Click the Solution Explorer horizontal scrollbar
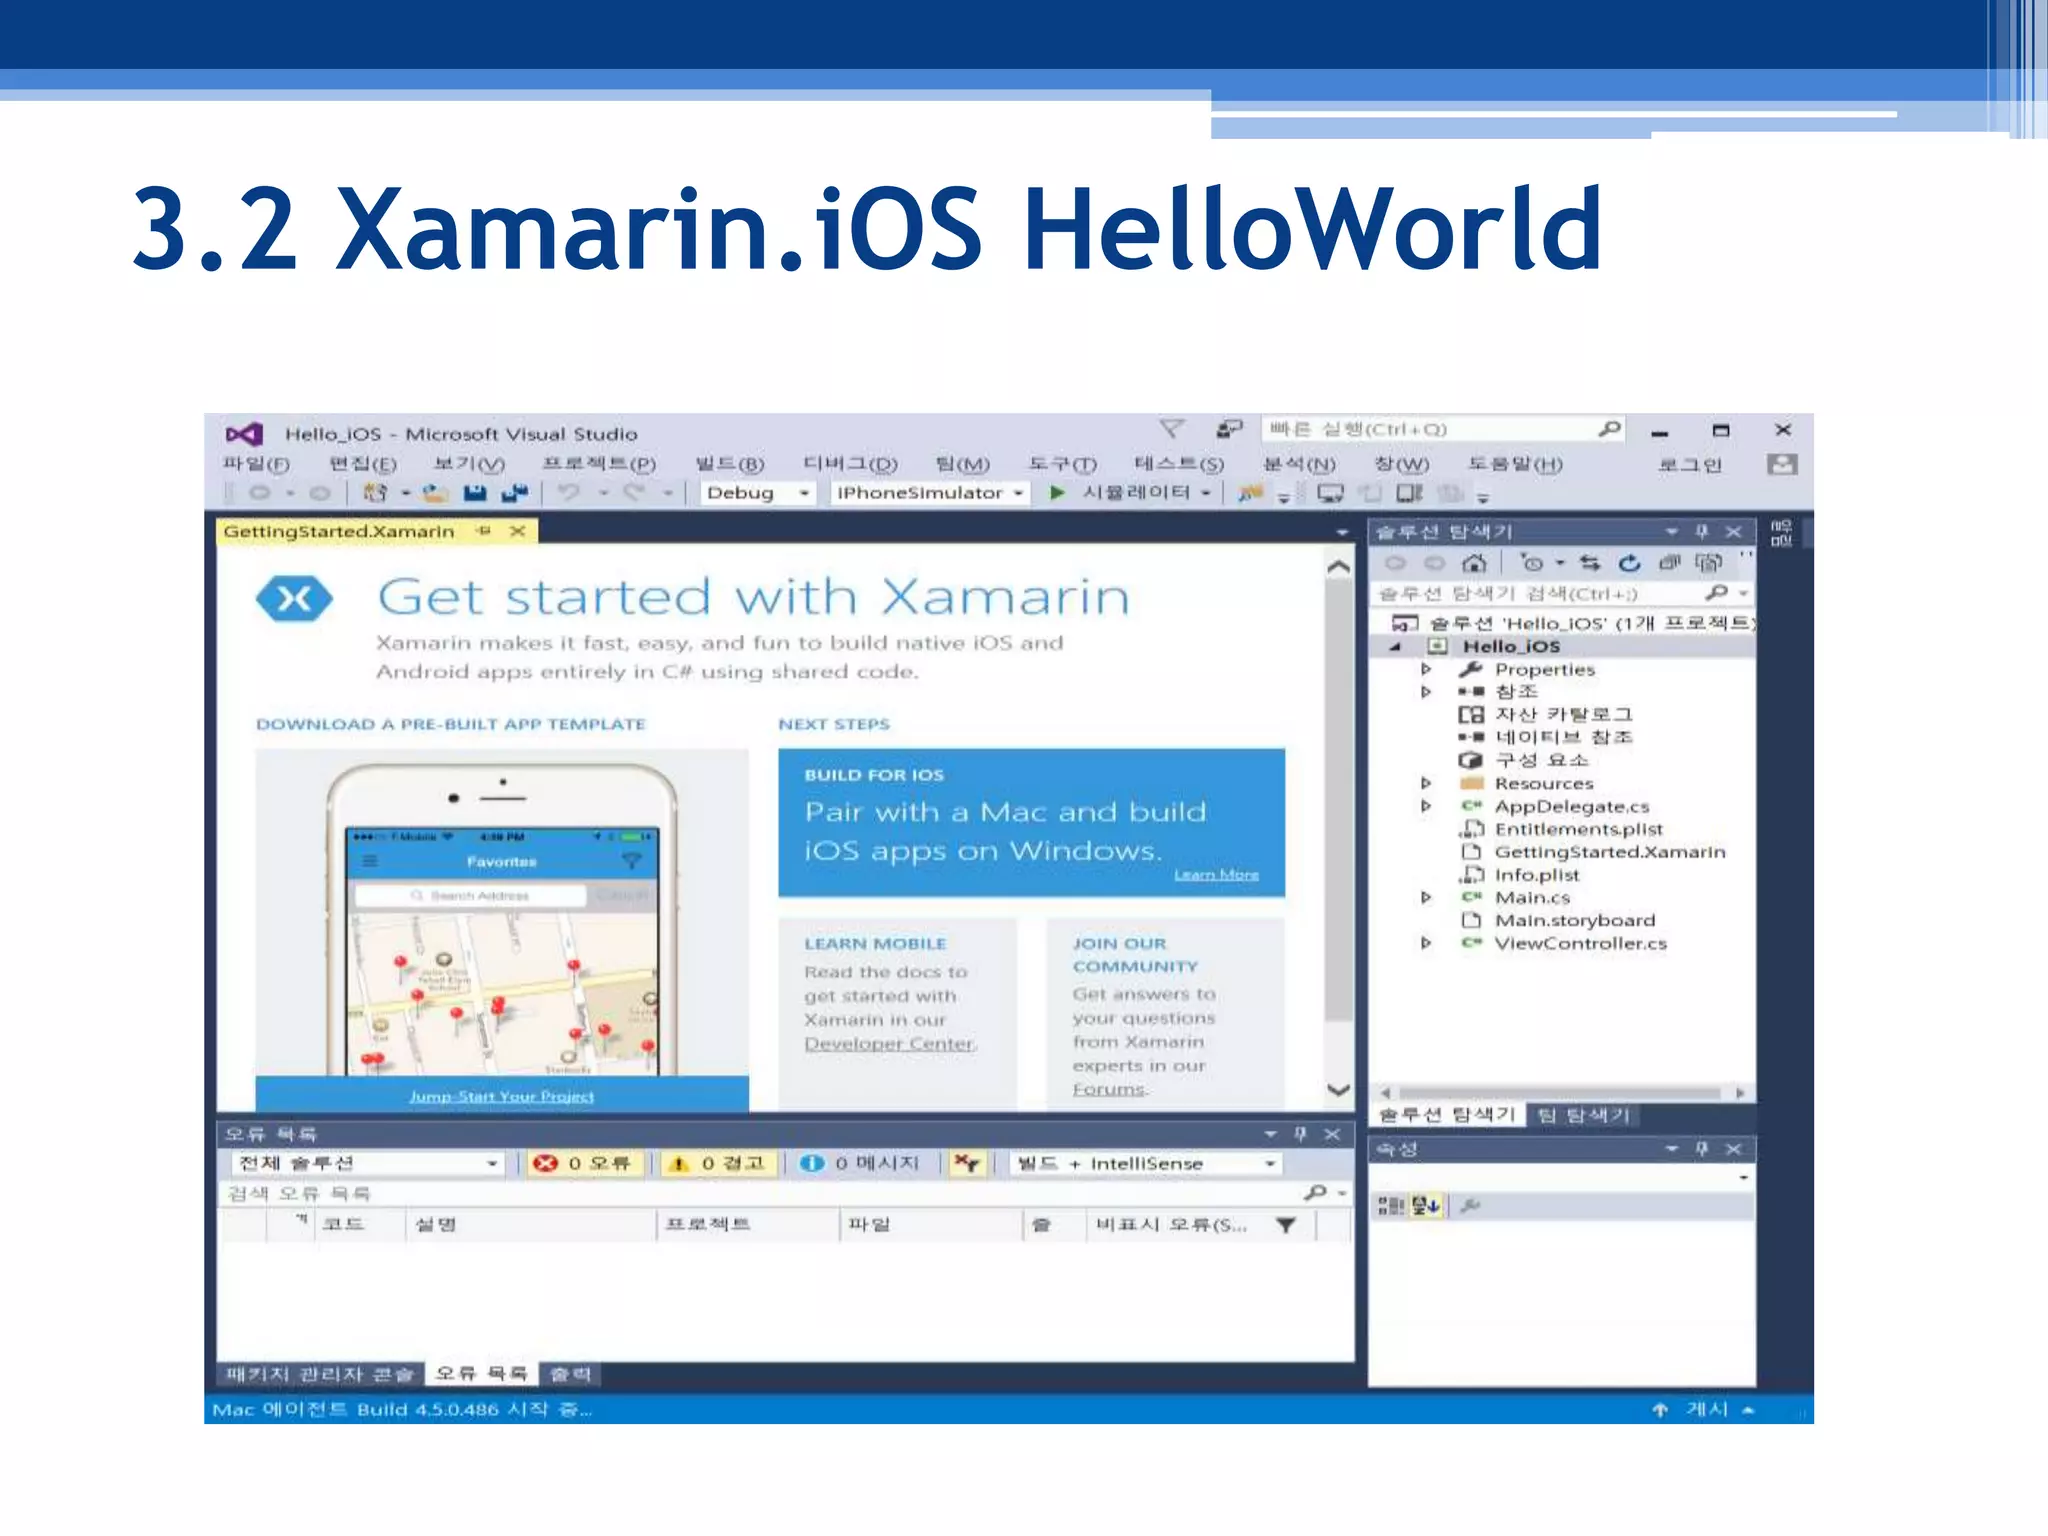2048x1536 pixels. (1560, 1093)
